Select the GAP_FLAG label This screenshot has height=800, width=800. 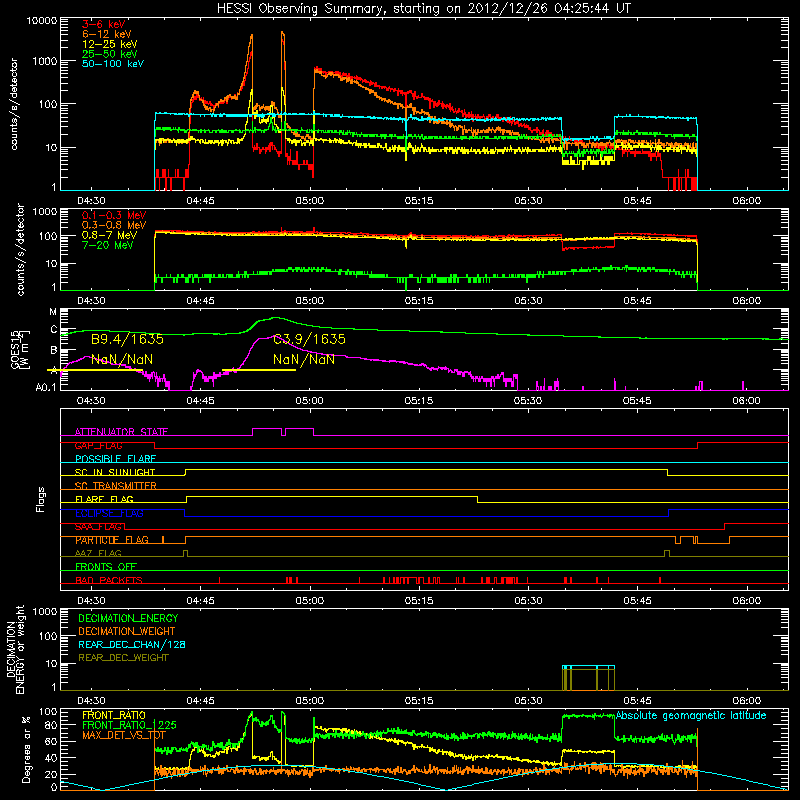click(98, 445)
